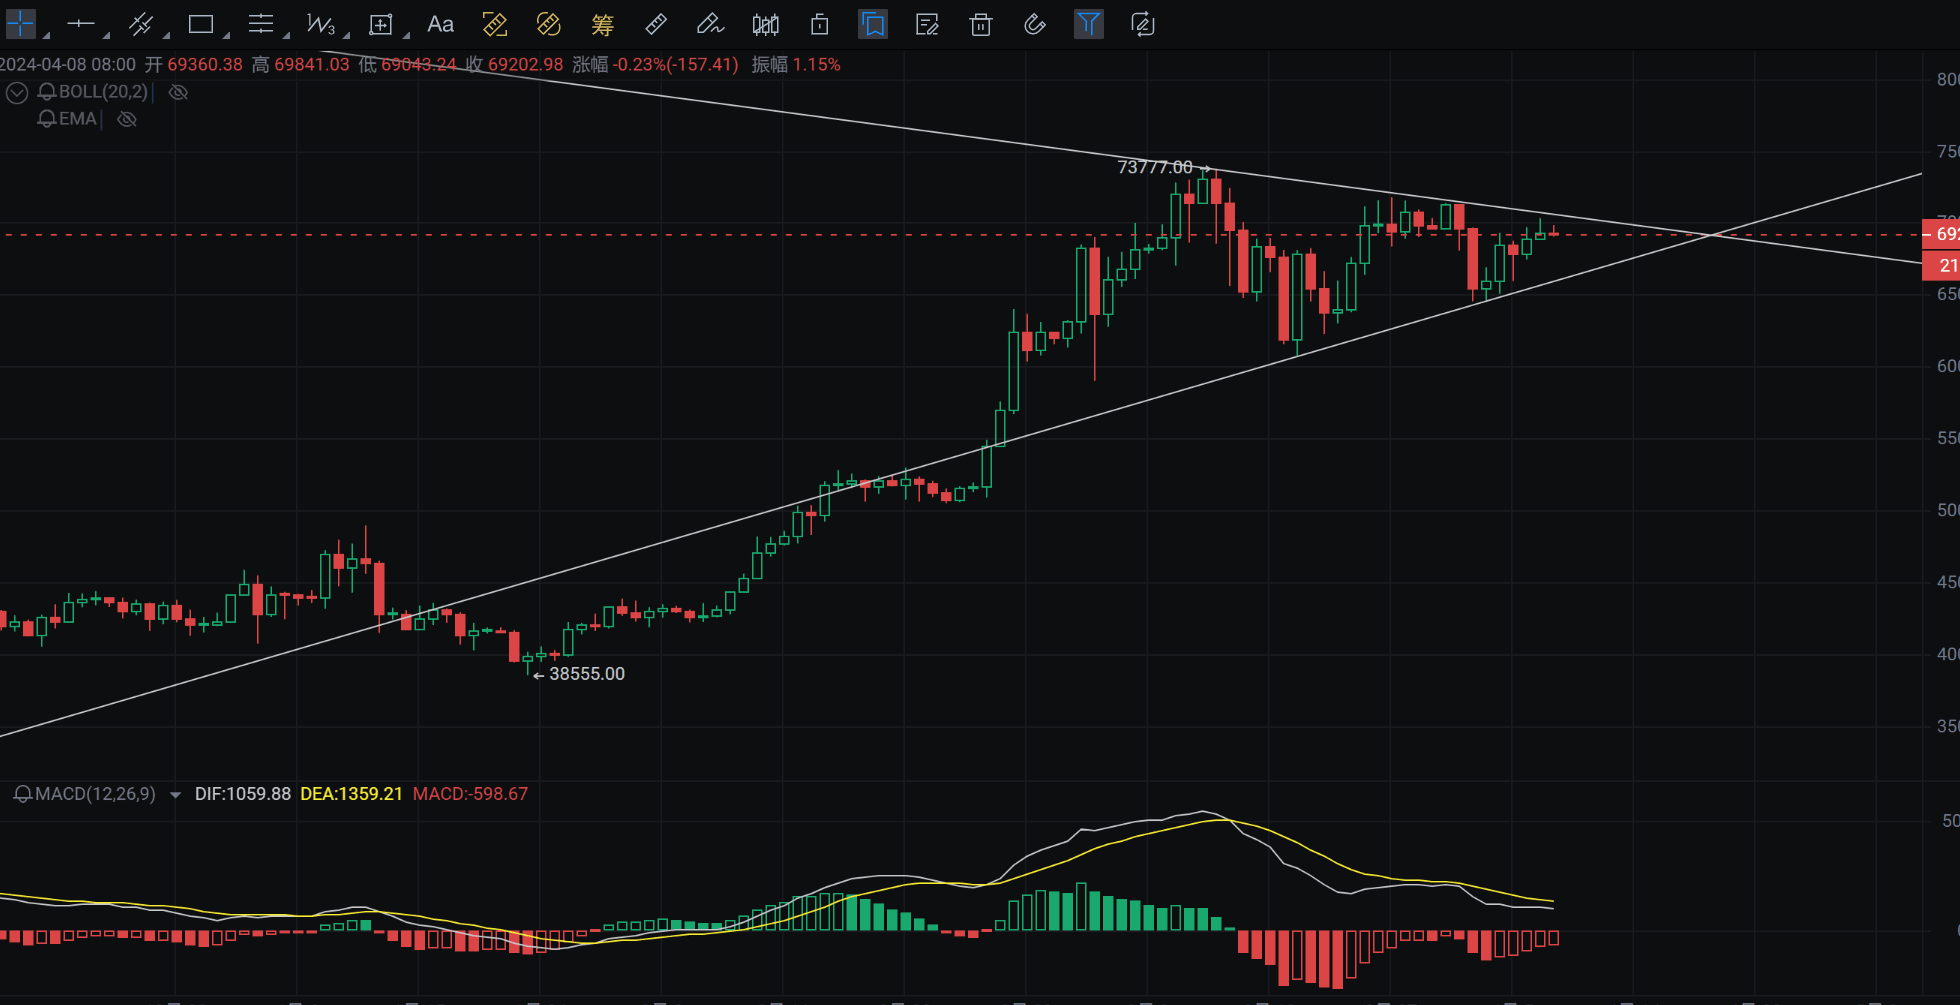Select the rectangle shape tool
Screen dimensions: 1960x1005
point(201,24)
